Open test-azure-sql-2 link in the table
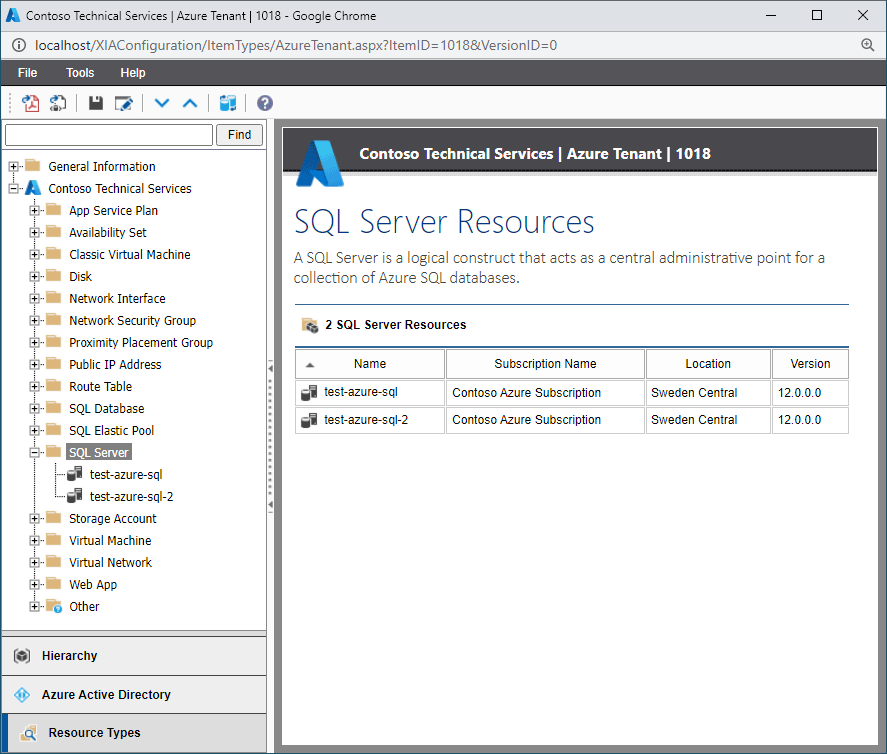The image size is (887, 754). (366, 420)
